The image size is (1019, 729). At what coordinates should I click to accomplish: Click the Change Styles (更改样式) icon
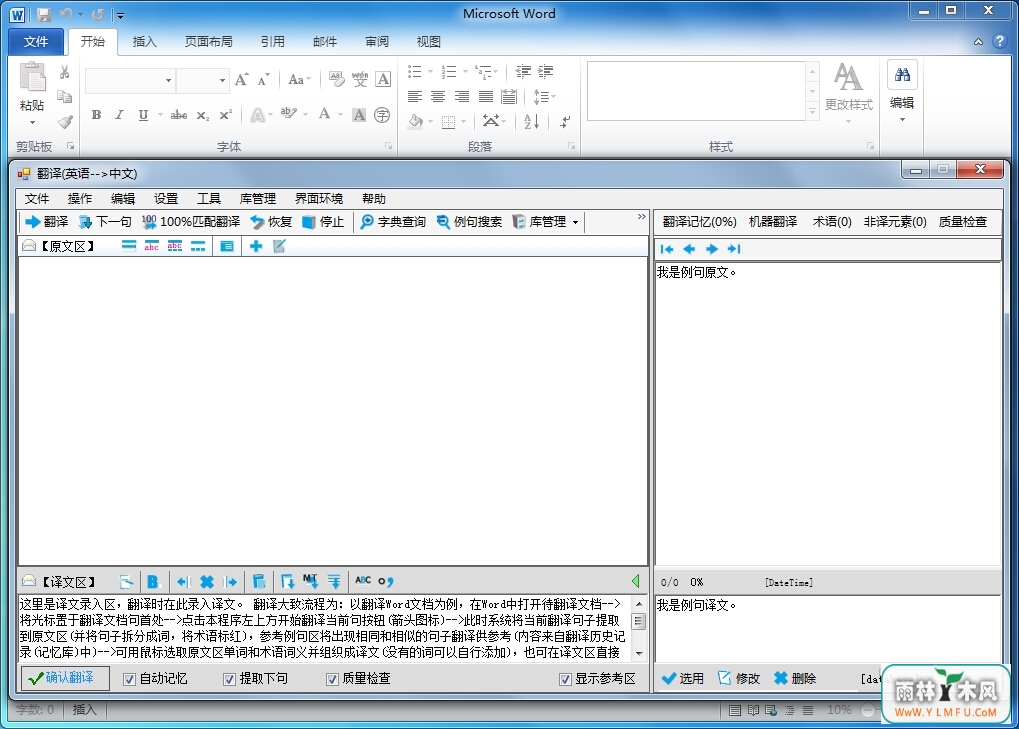pos(848,77)
